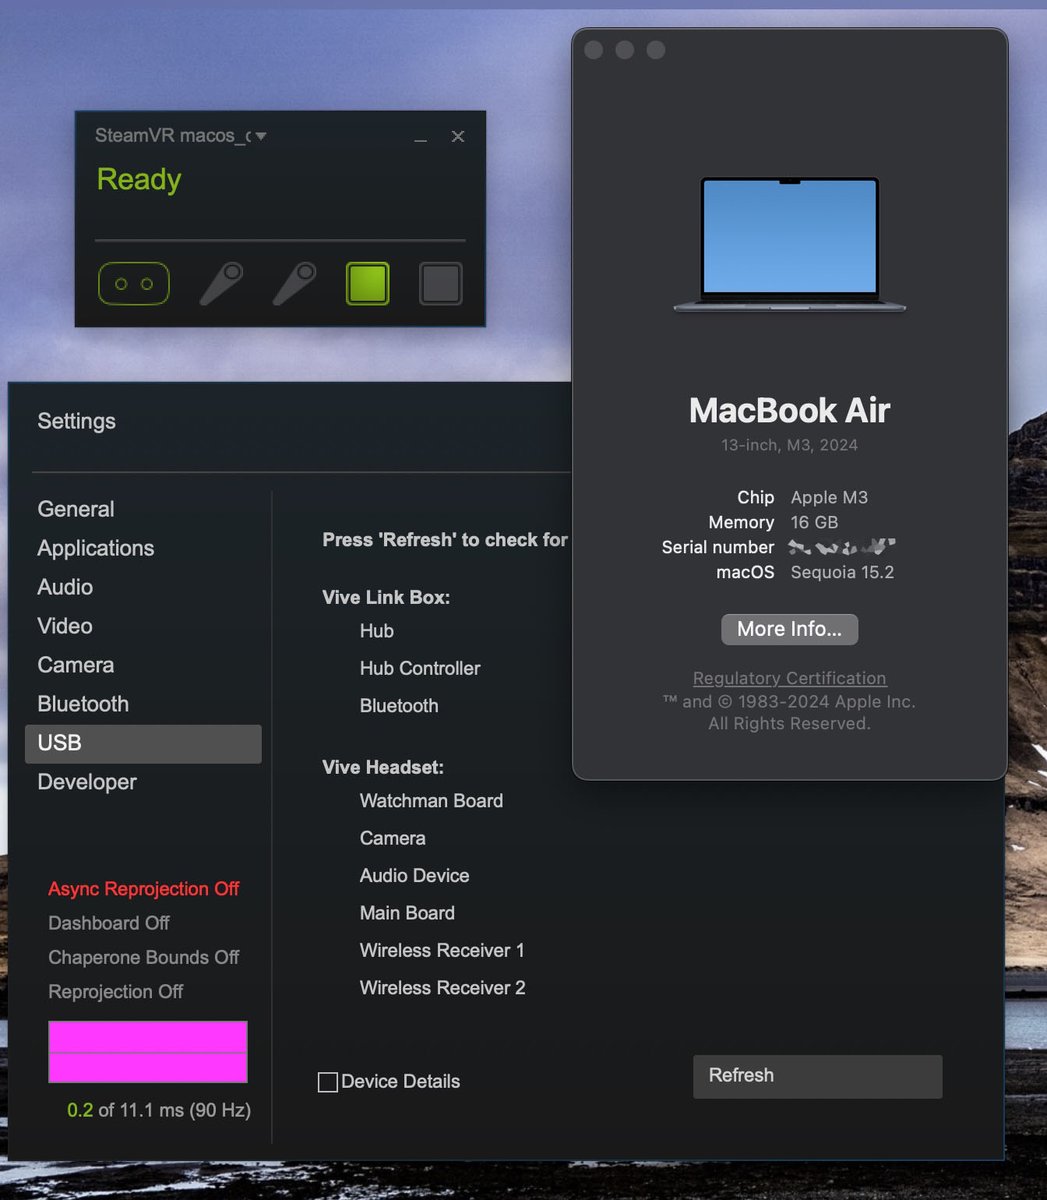Open the Developer settings tab
Screen dimensions: 1047x1200
pos(87,782)
